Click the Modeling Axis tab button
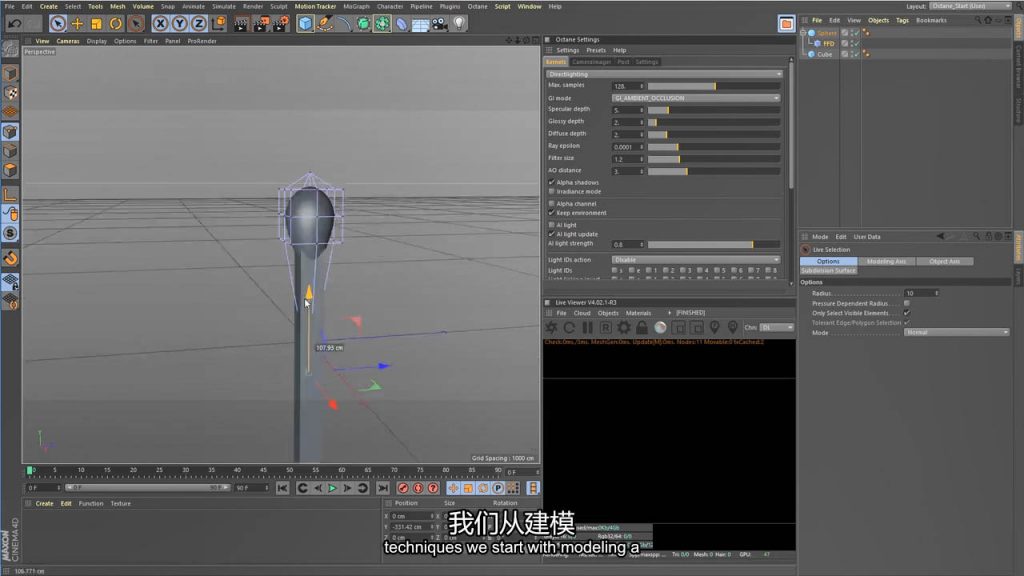The image size is (1024, 576). tap(886, 261)
